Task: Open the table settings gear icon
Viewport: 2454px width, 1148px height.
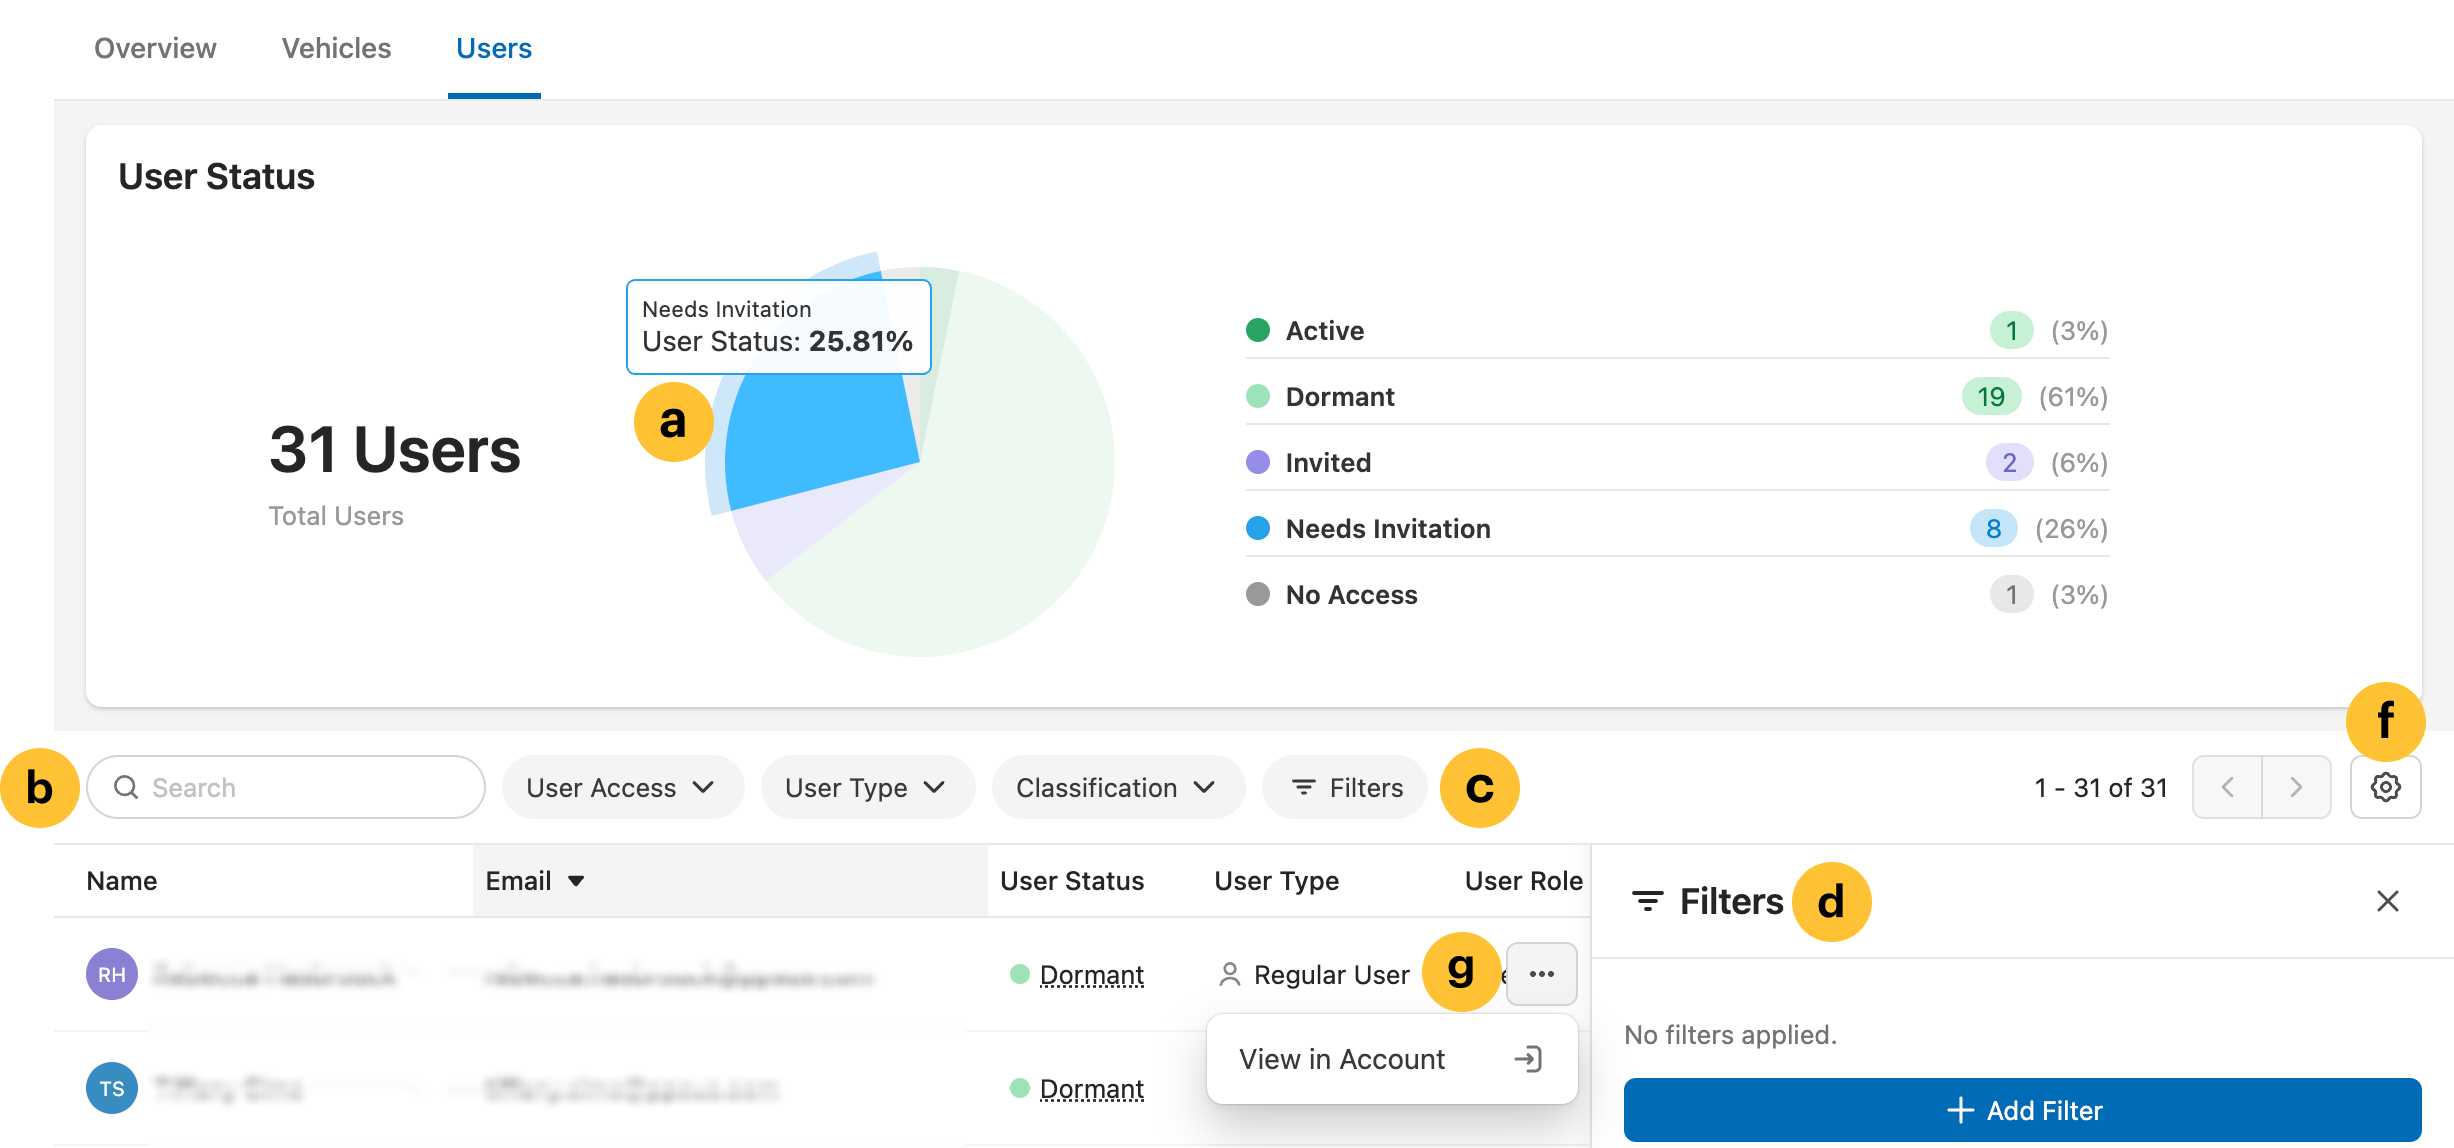Action: (x=2386, y=787)
